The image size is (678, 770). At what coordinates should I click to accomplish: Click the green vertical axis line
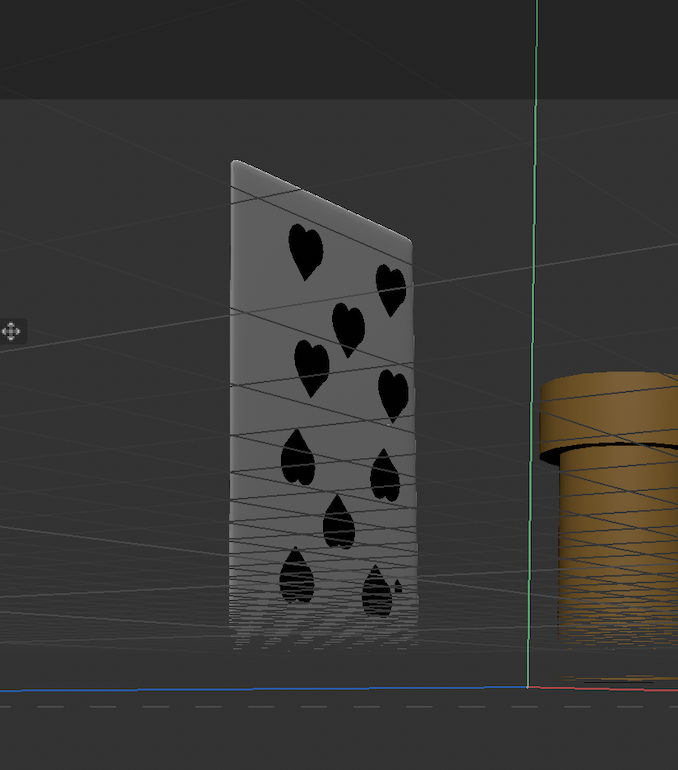coord(535,200)
